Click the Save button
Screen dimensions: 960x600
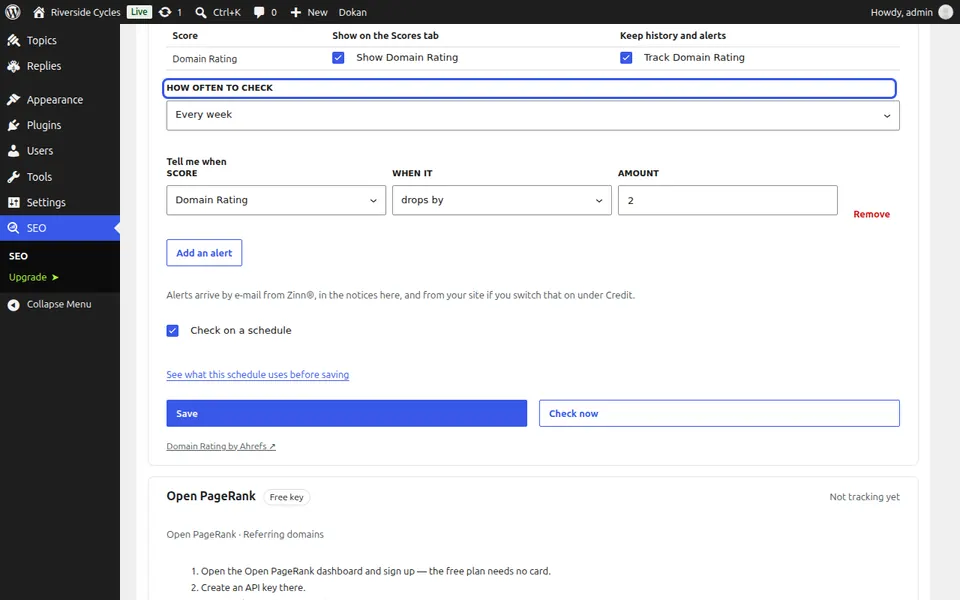click(x=347, y=413)
